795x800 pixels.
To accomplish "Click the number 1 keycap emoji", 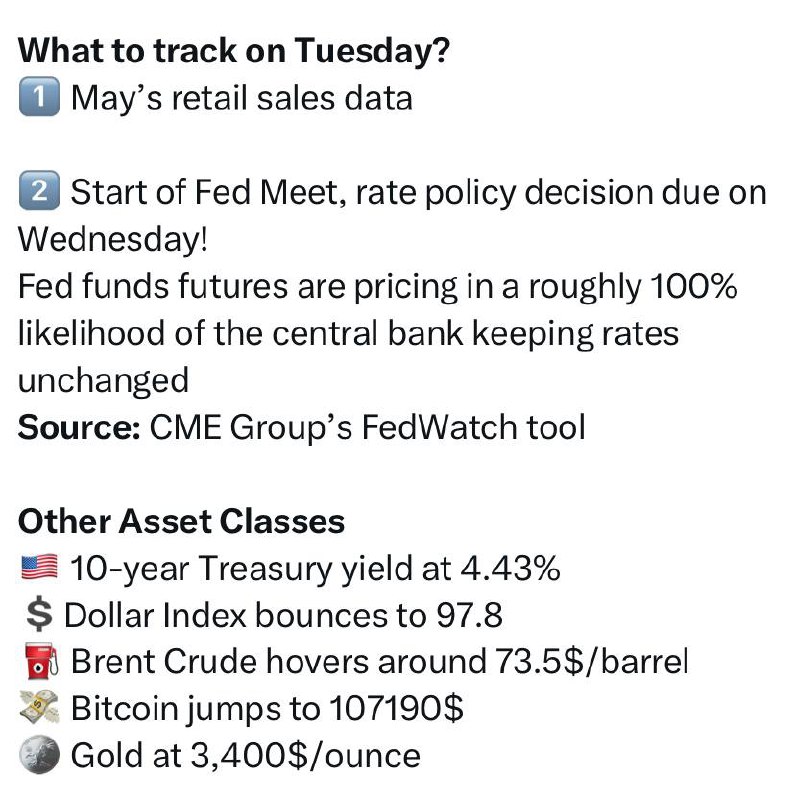I will (39, 96).
